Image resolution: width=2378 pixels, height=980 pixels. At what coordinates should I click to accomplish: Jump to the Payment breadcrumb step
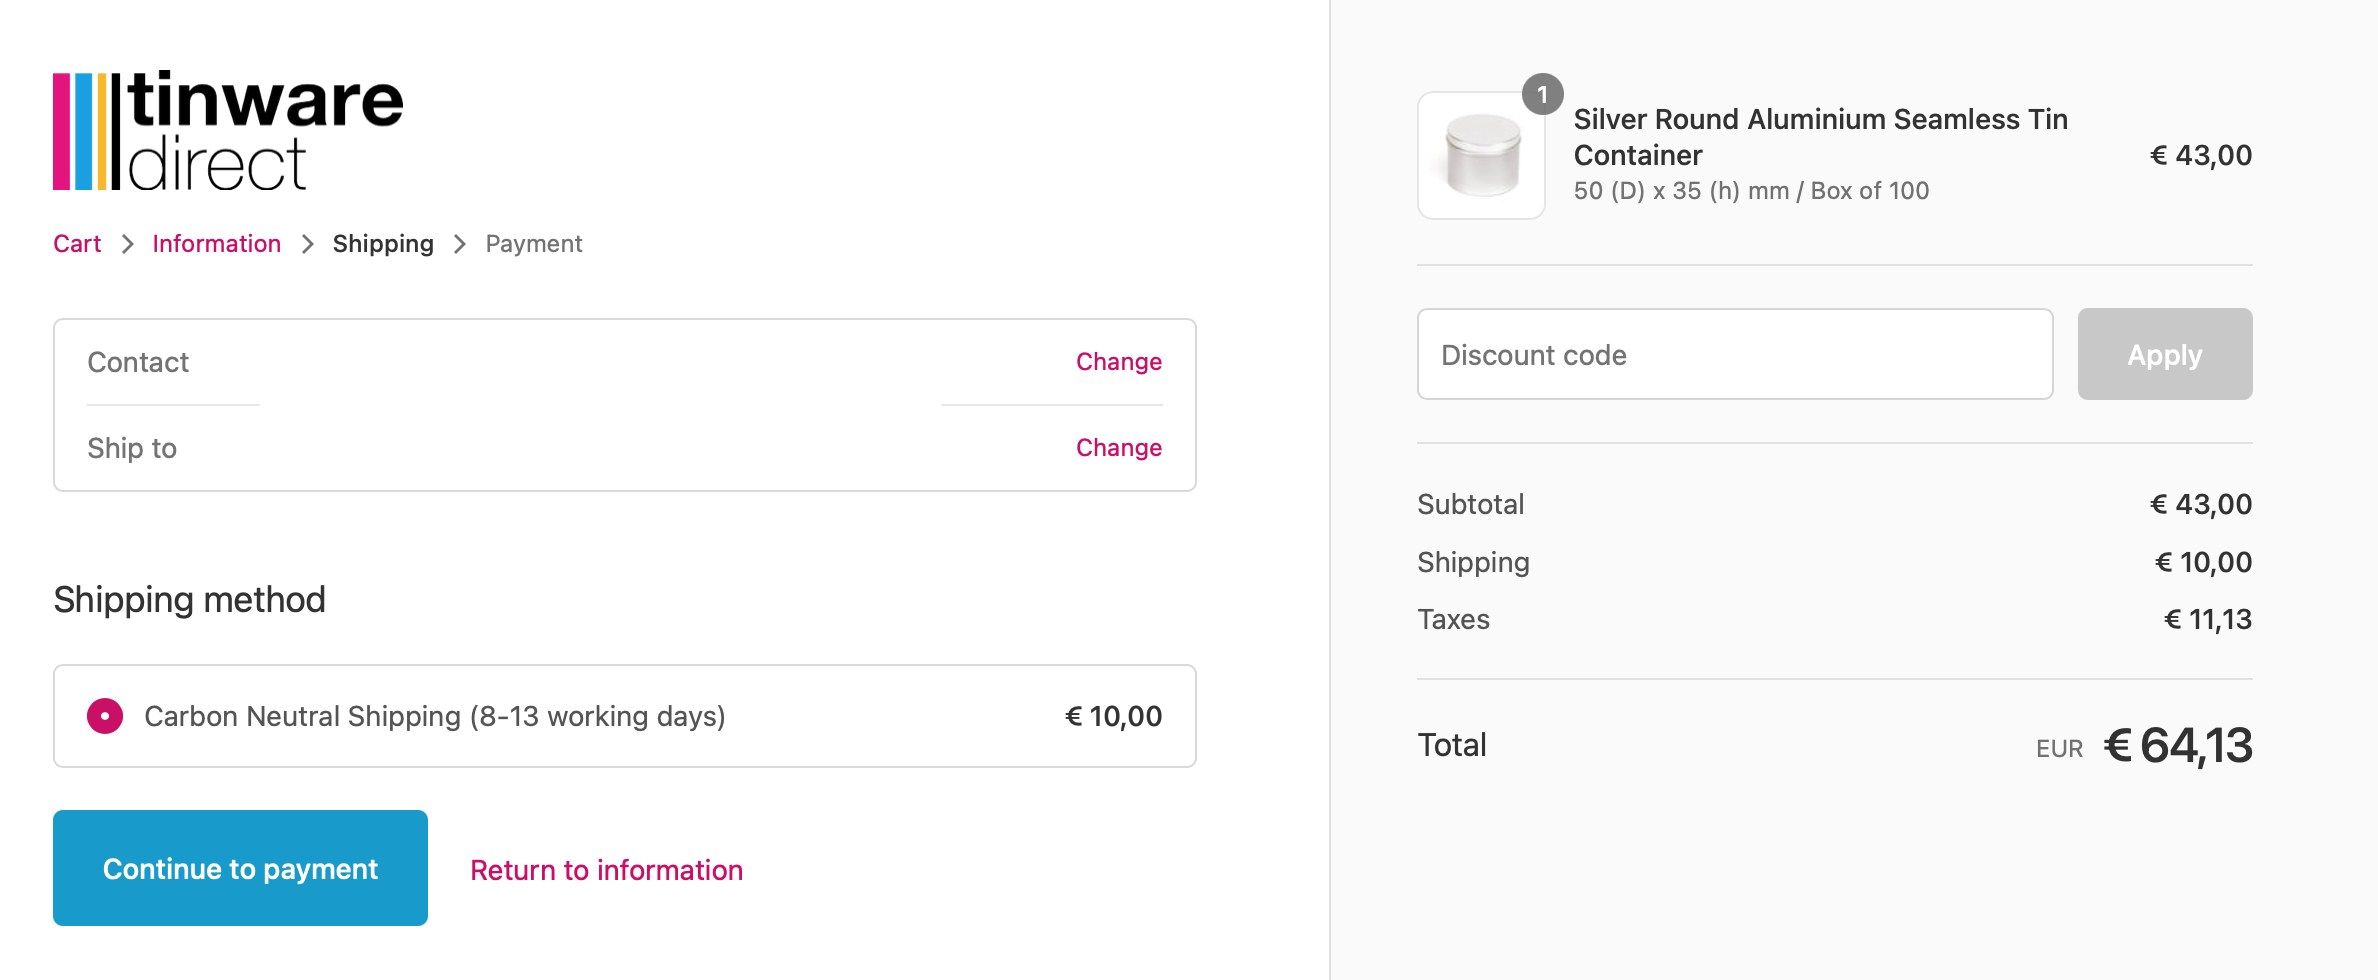pos(533,244)
